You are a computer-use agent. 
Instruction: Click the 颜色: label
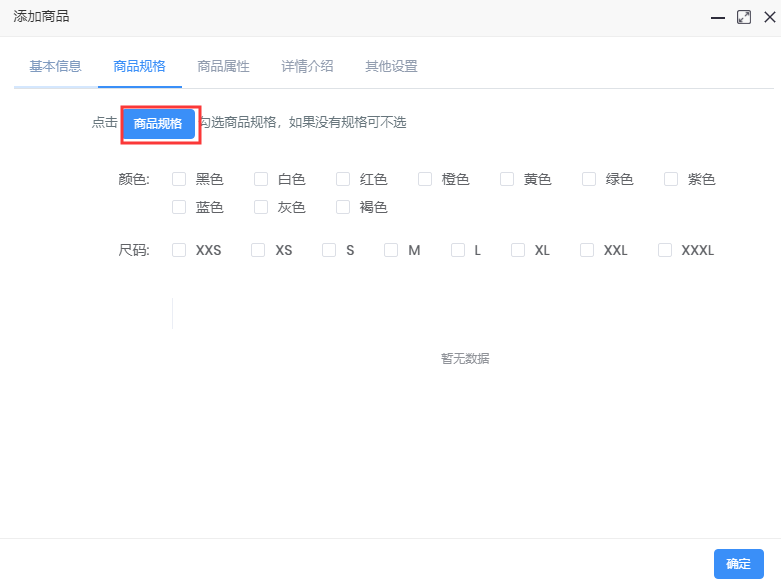[134, 179]
